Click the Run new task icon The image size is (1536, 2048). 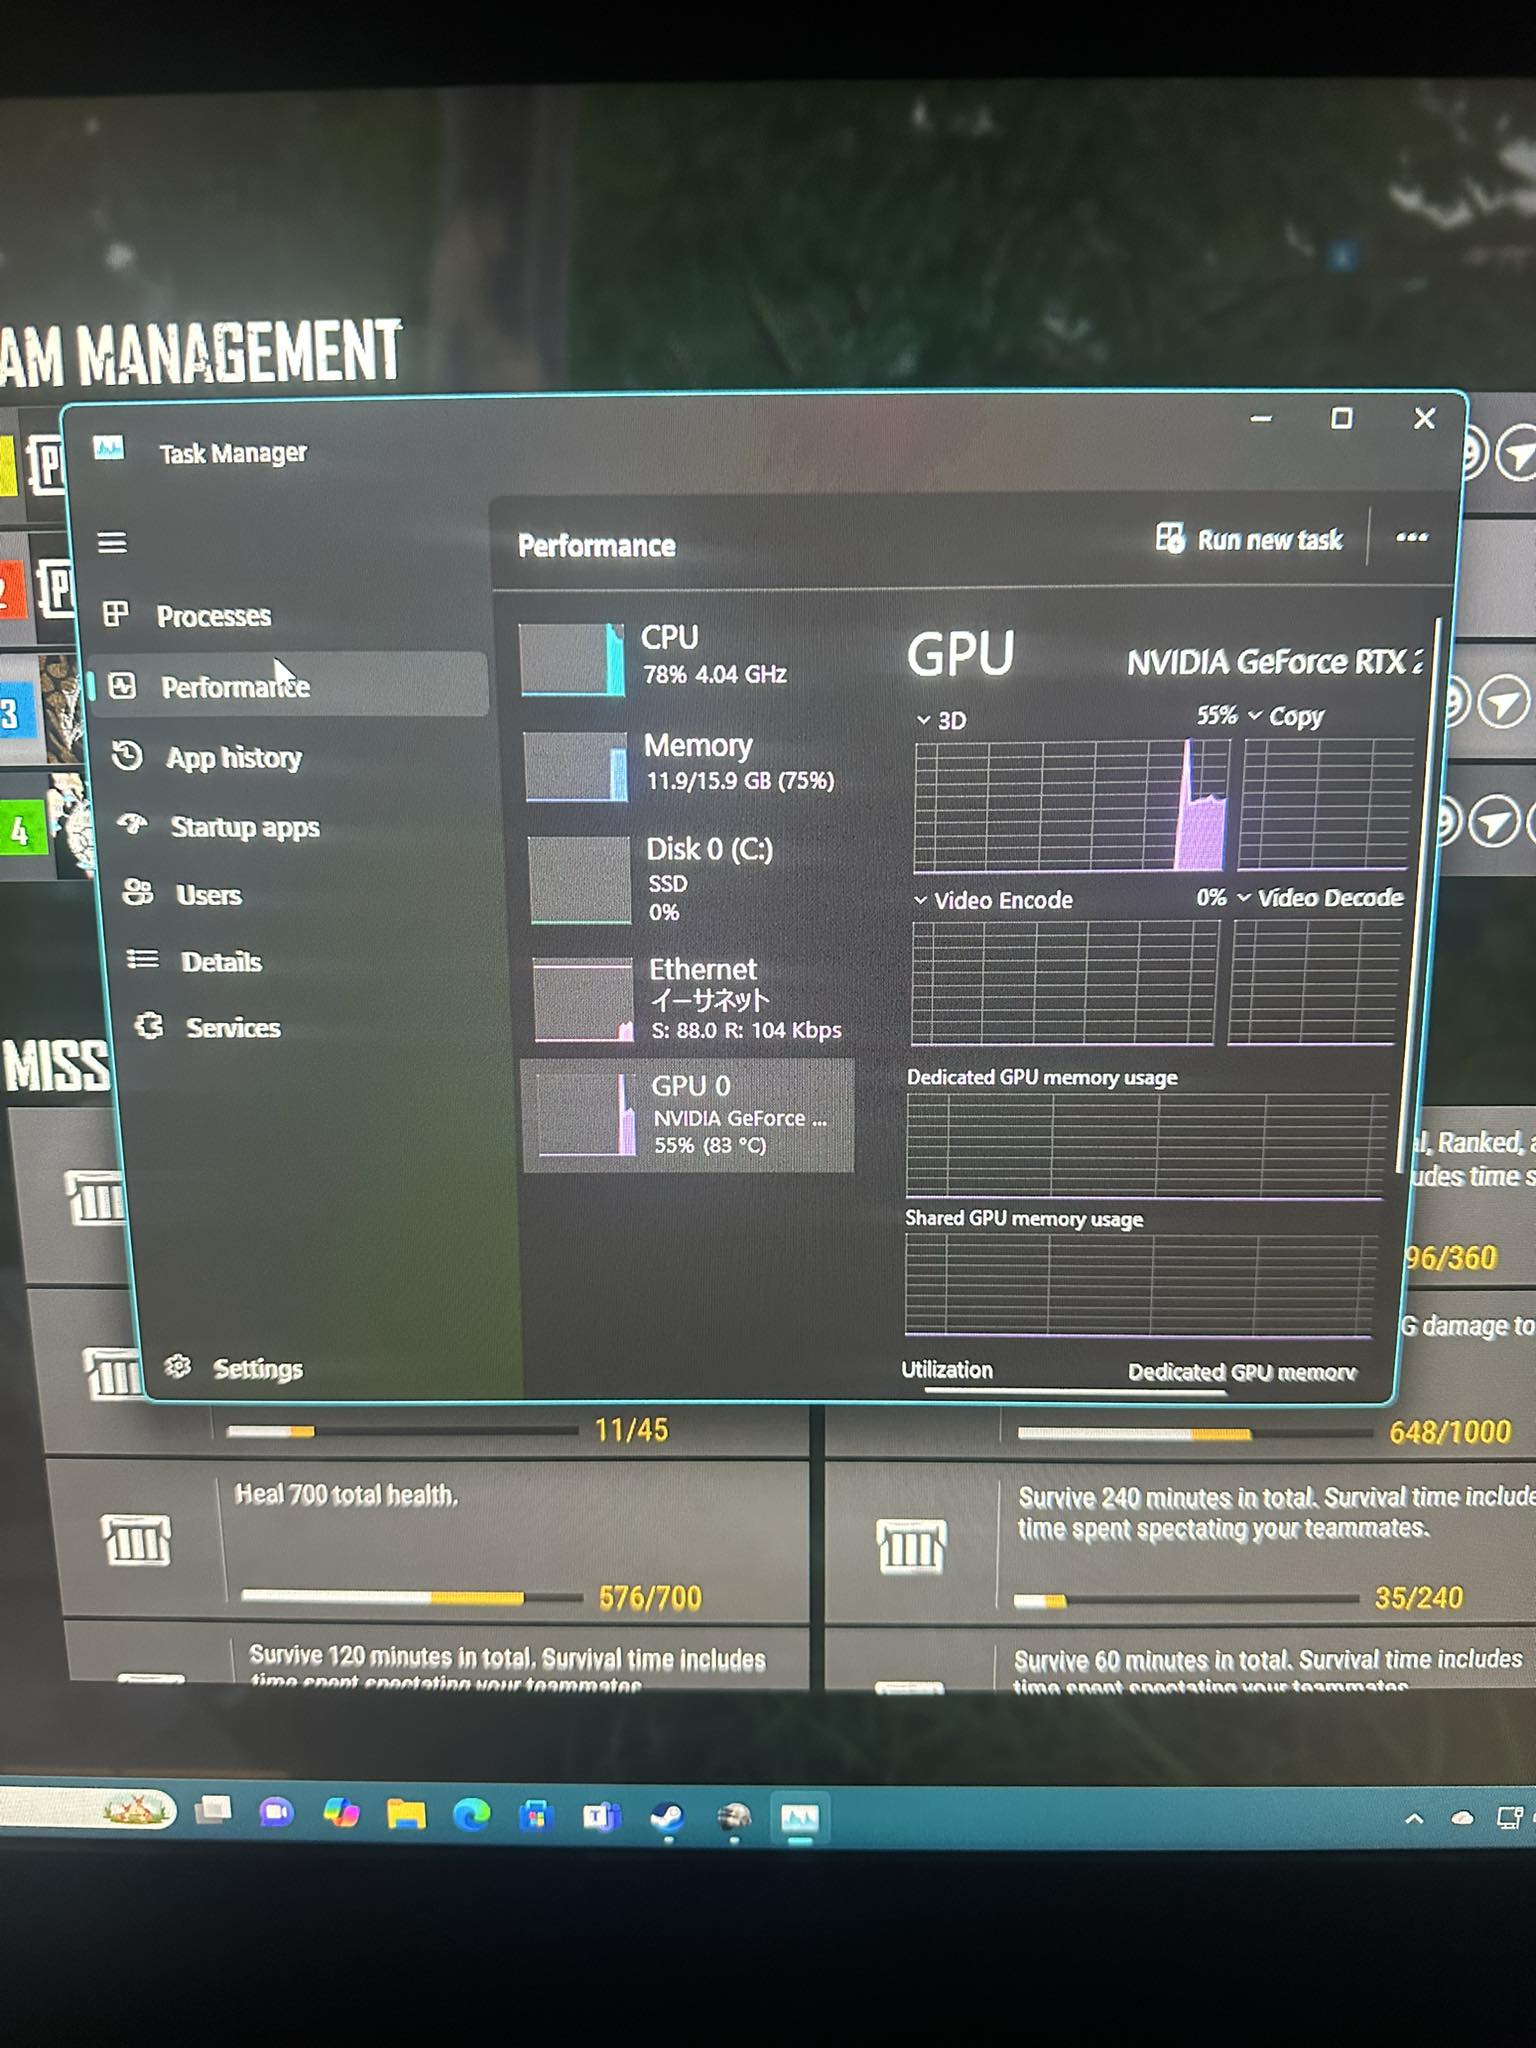(x=1170, y=537)
